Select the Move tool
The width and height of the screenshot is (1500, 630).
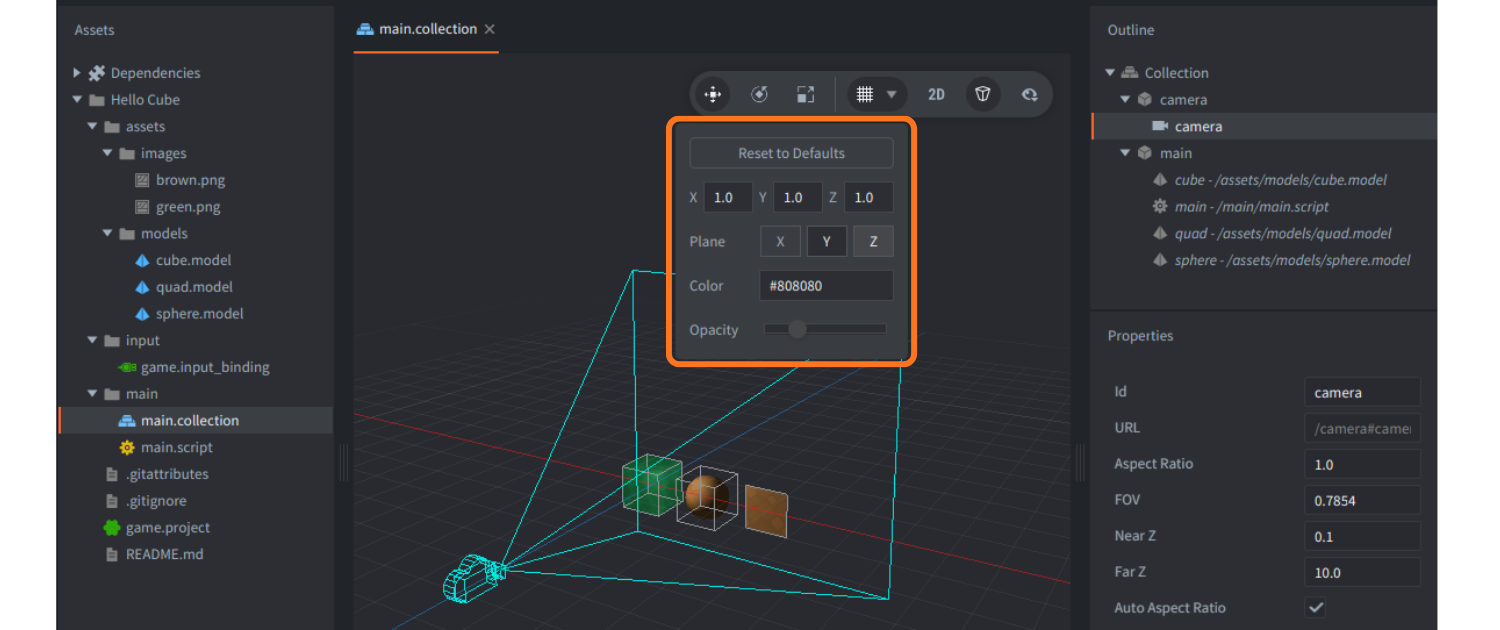(x=711, y=94)
